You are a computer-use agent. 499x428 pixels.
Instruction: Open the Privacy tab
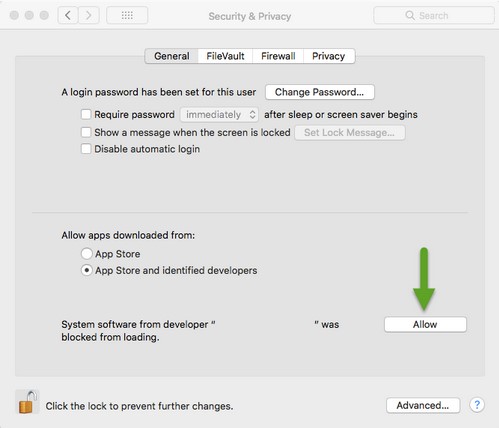(x=329, y=56)
